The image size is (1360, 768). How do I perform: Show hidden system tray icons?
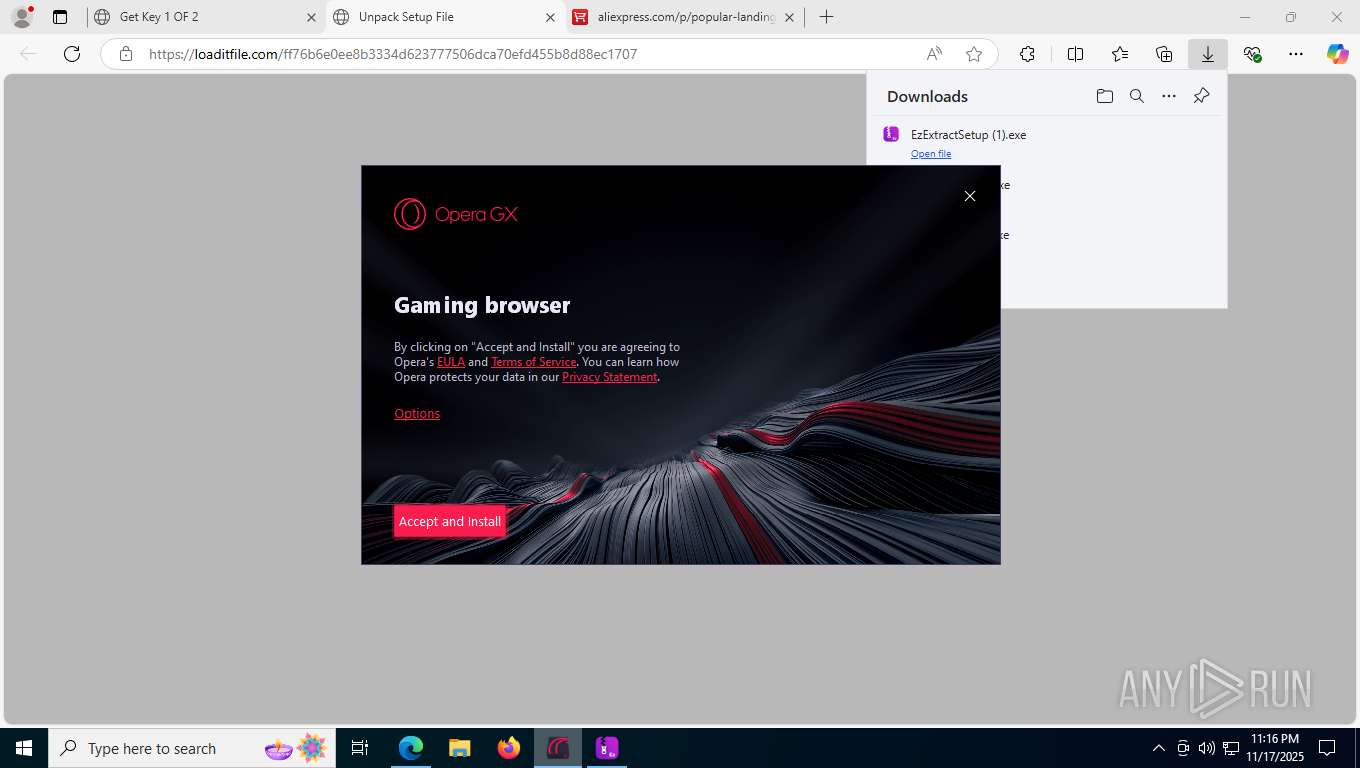pyautogui.click(x=1159, y=748)
